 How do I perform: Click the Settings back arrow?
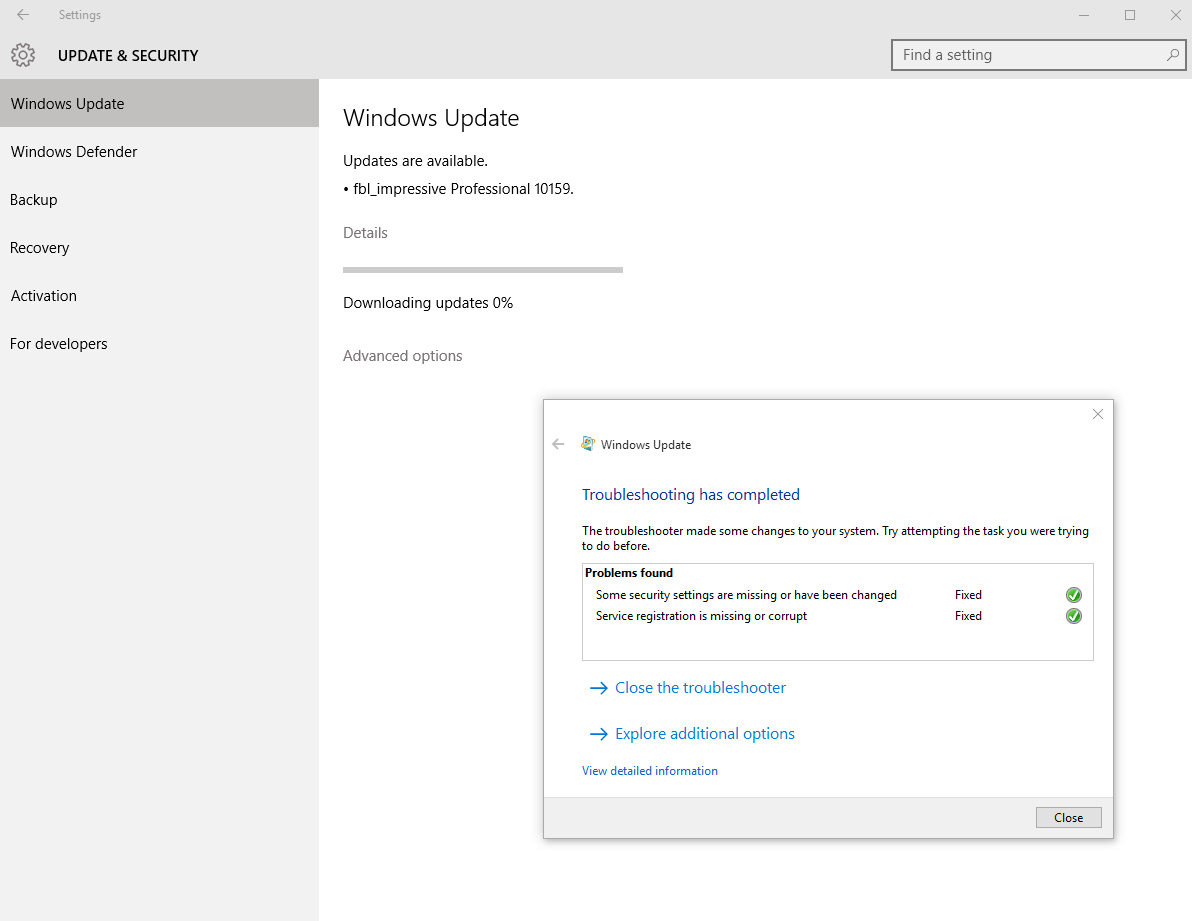[x=23, y=14]
